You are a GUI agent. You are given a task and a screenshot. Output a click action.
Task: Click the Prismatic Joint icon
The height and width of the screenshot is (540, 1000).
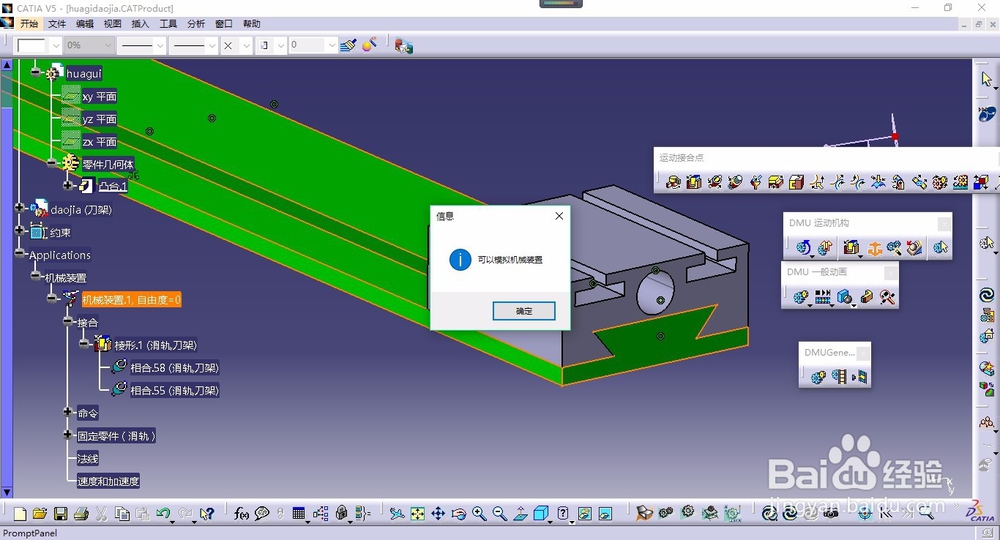694,183
